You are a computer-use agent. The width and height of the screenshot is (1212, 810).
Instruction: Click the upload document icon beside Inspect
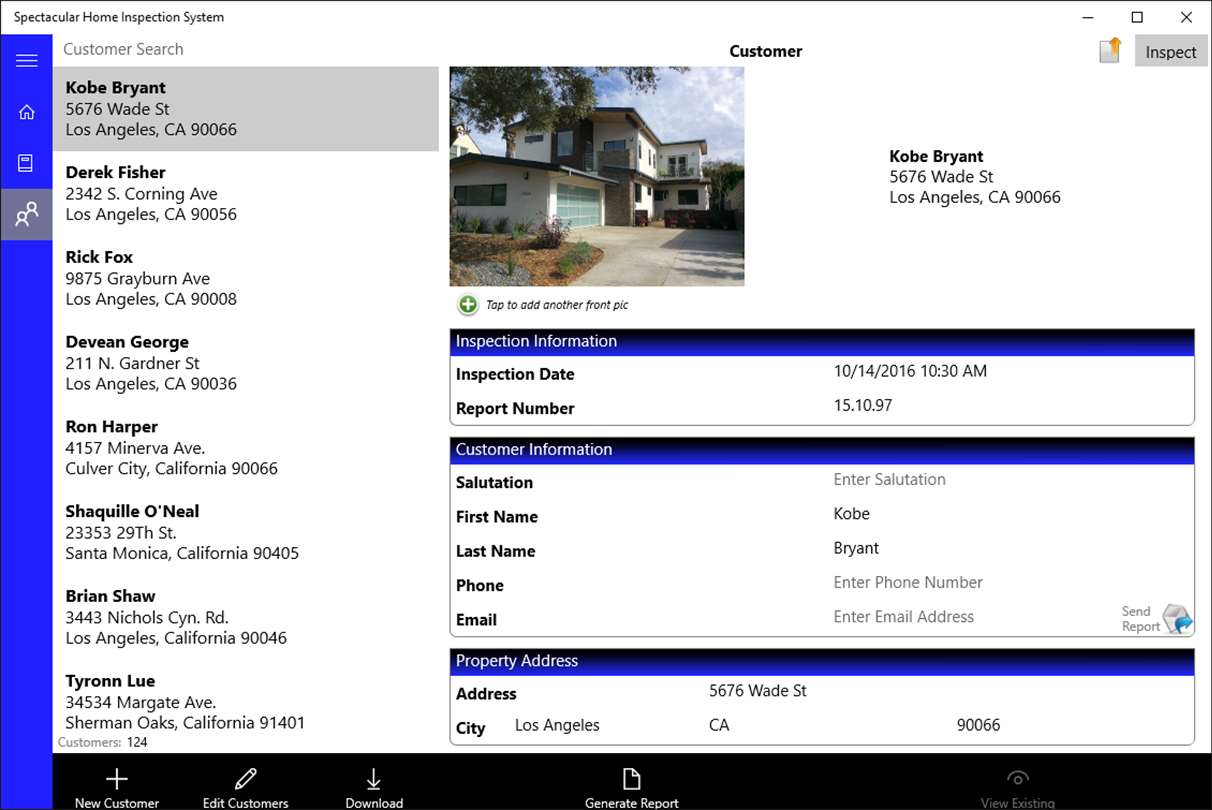(x=1110, y=50)
